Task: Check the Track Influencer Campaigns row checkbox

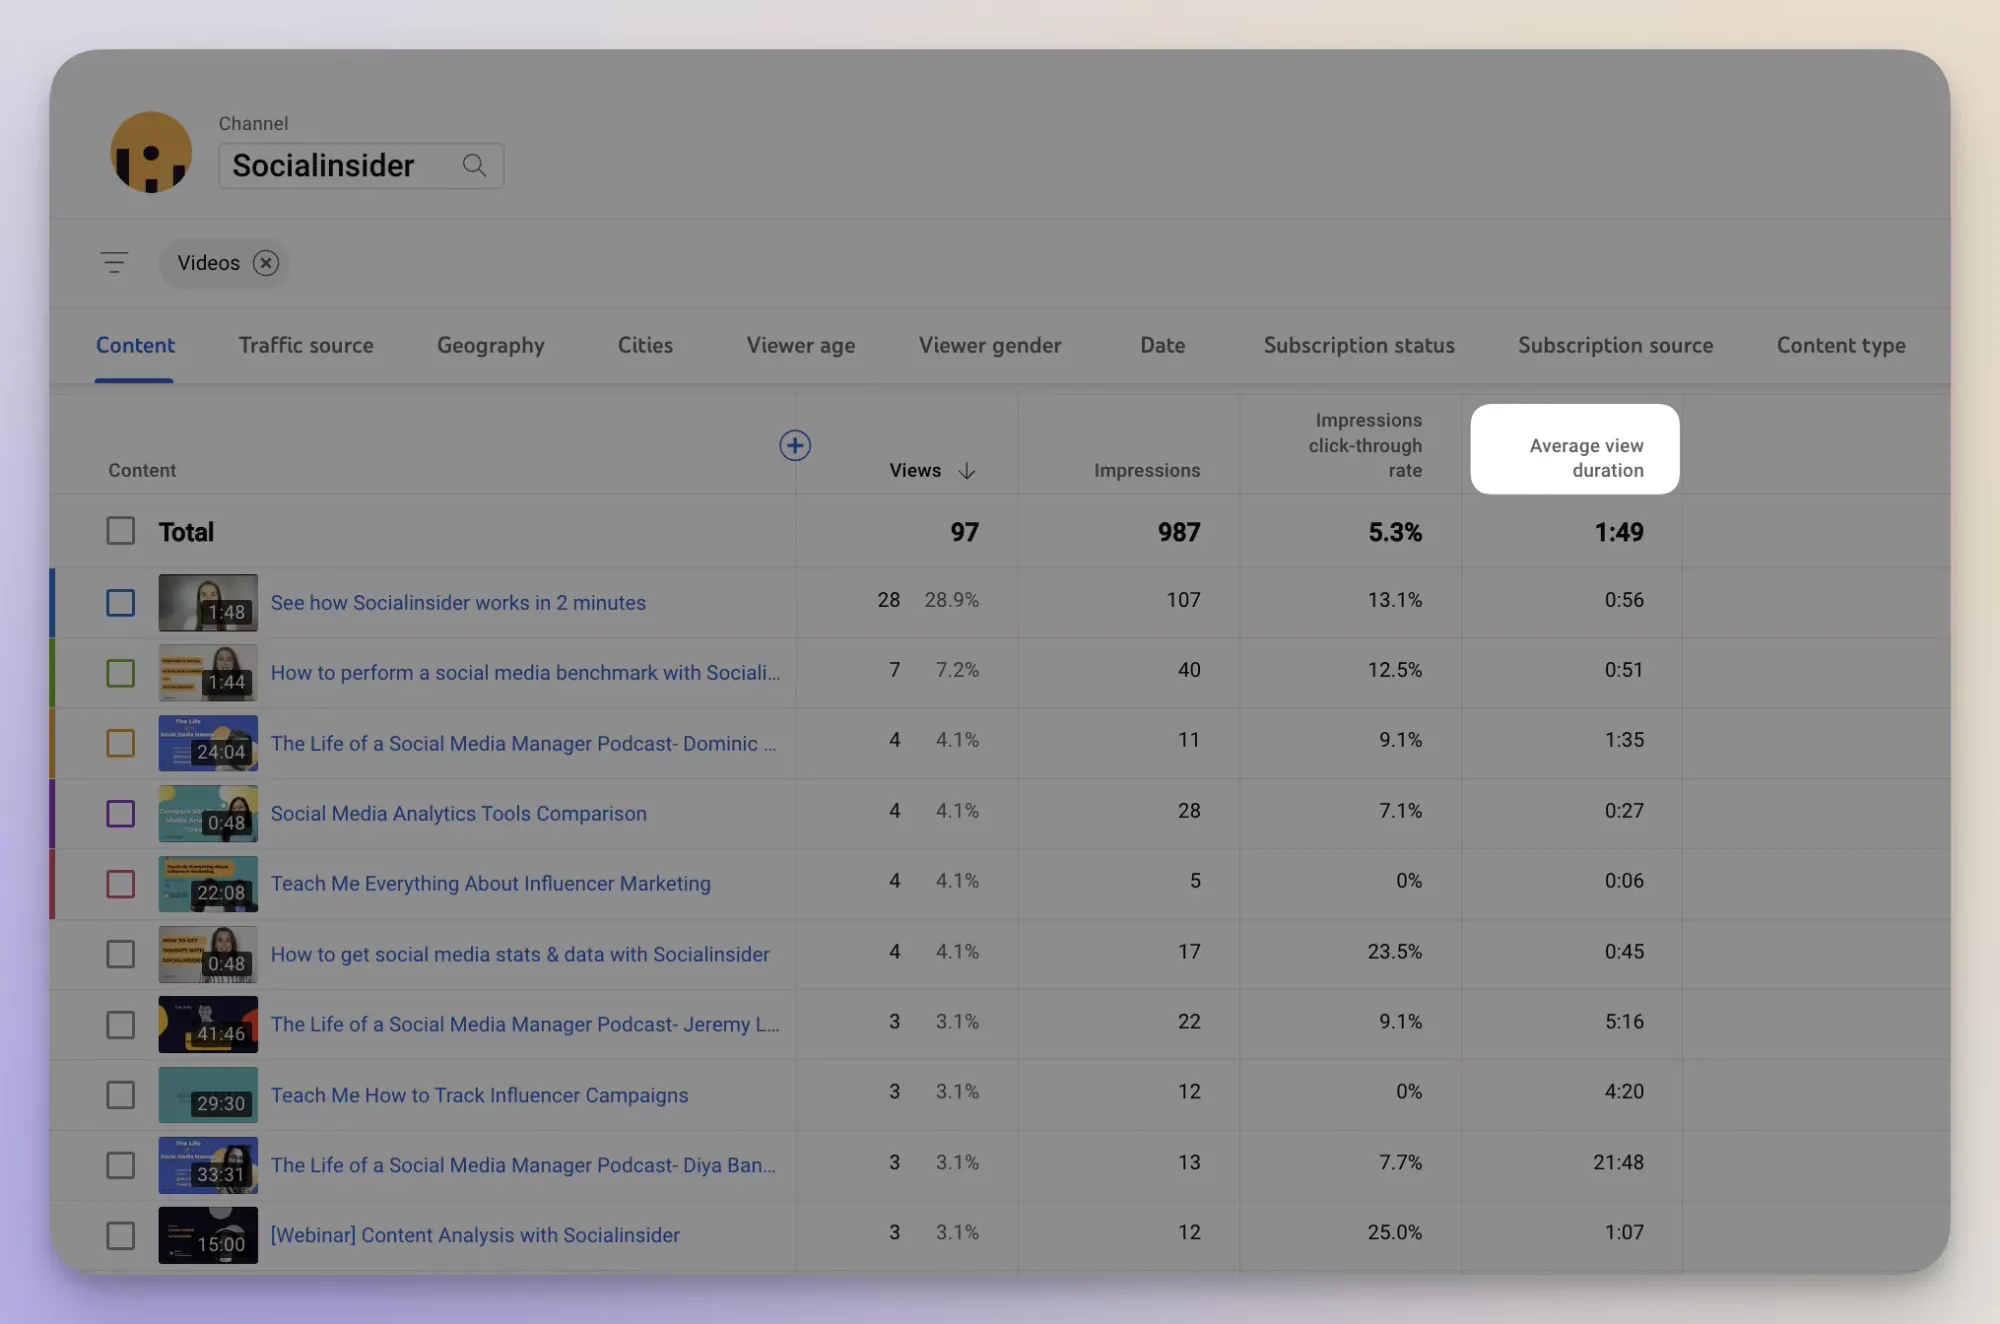Action: 121,1095
